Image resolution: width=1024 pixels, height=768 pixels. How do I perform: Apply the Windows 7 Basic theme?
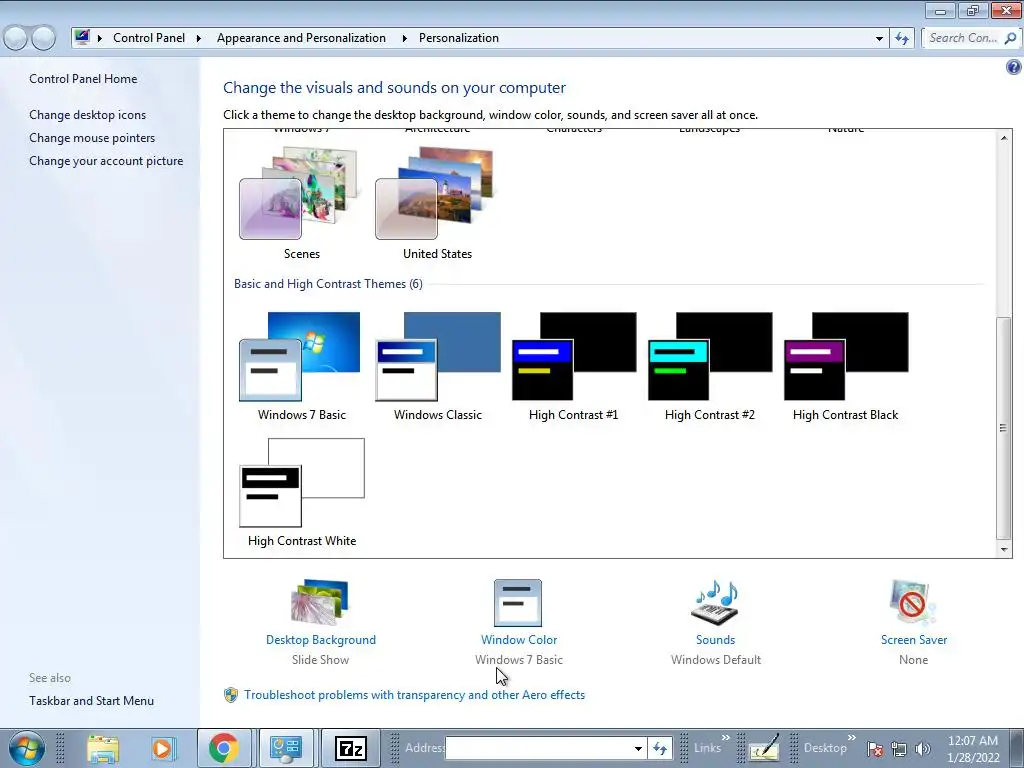(x=301, y=357)
